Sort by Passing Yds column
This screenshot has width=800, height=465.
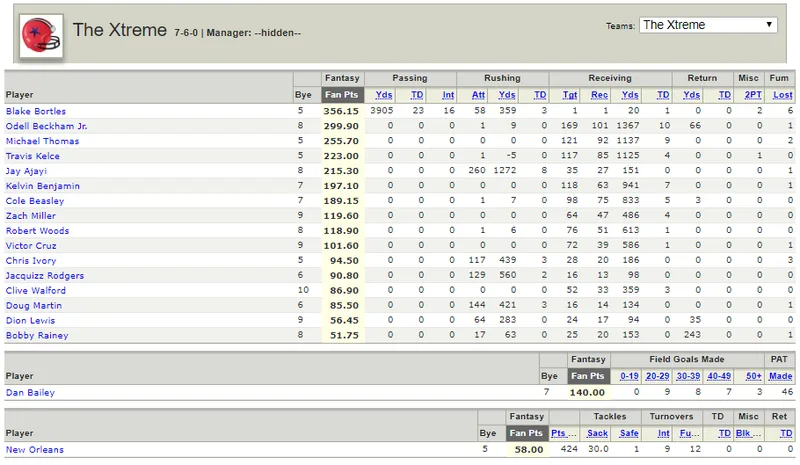[384, 94]
